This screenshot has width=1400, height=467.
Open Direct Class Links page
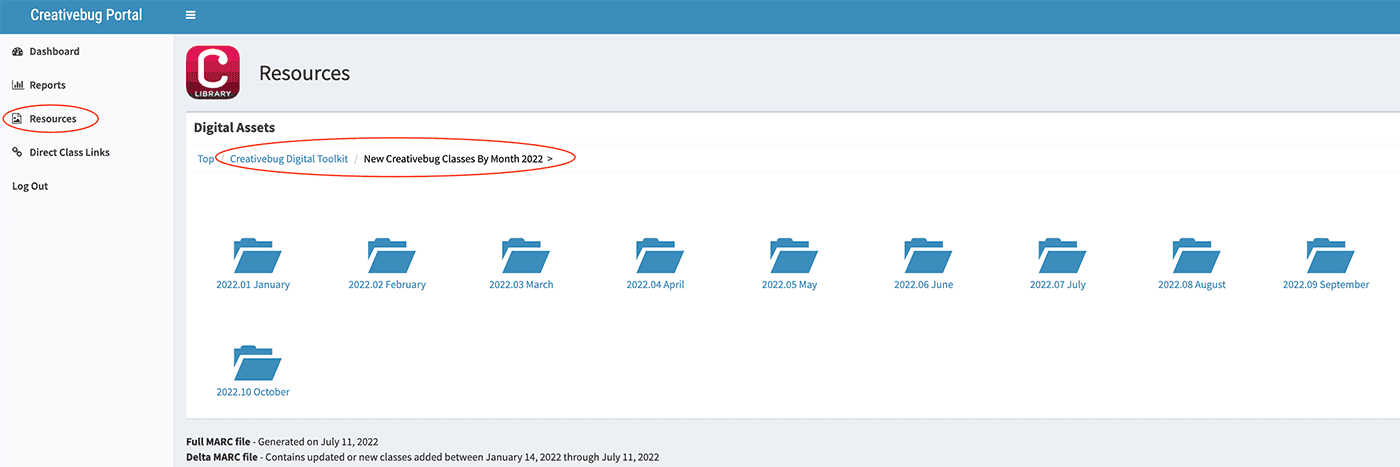coord(69,153)
